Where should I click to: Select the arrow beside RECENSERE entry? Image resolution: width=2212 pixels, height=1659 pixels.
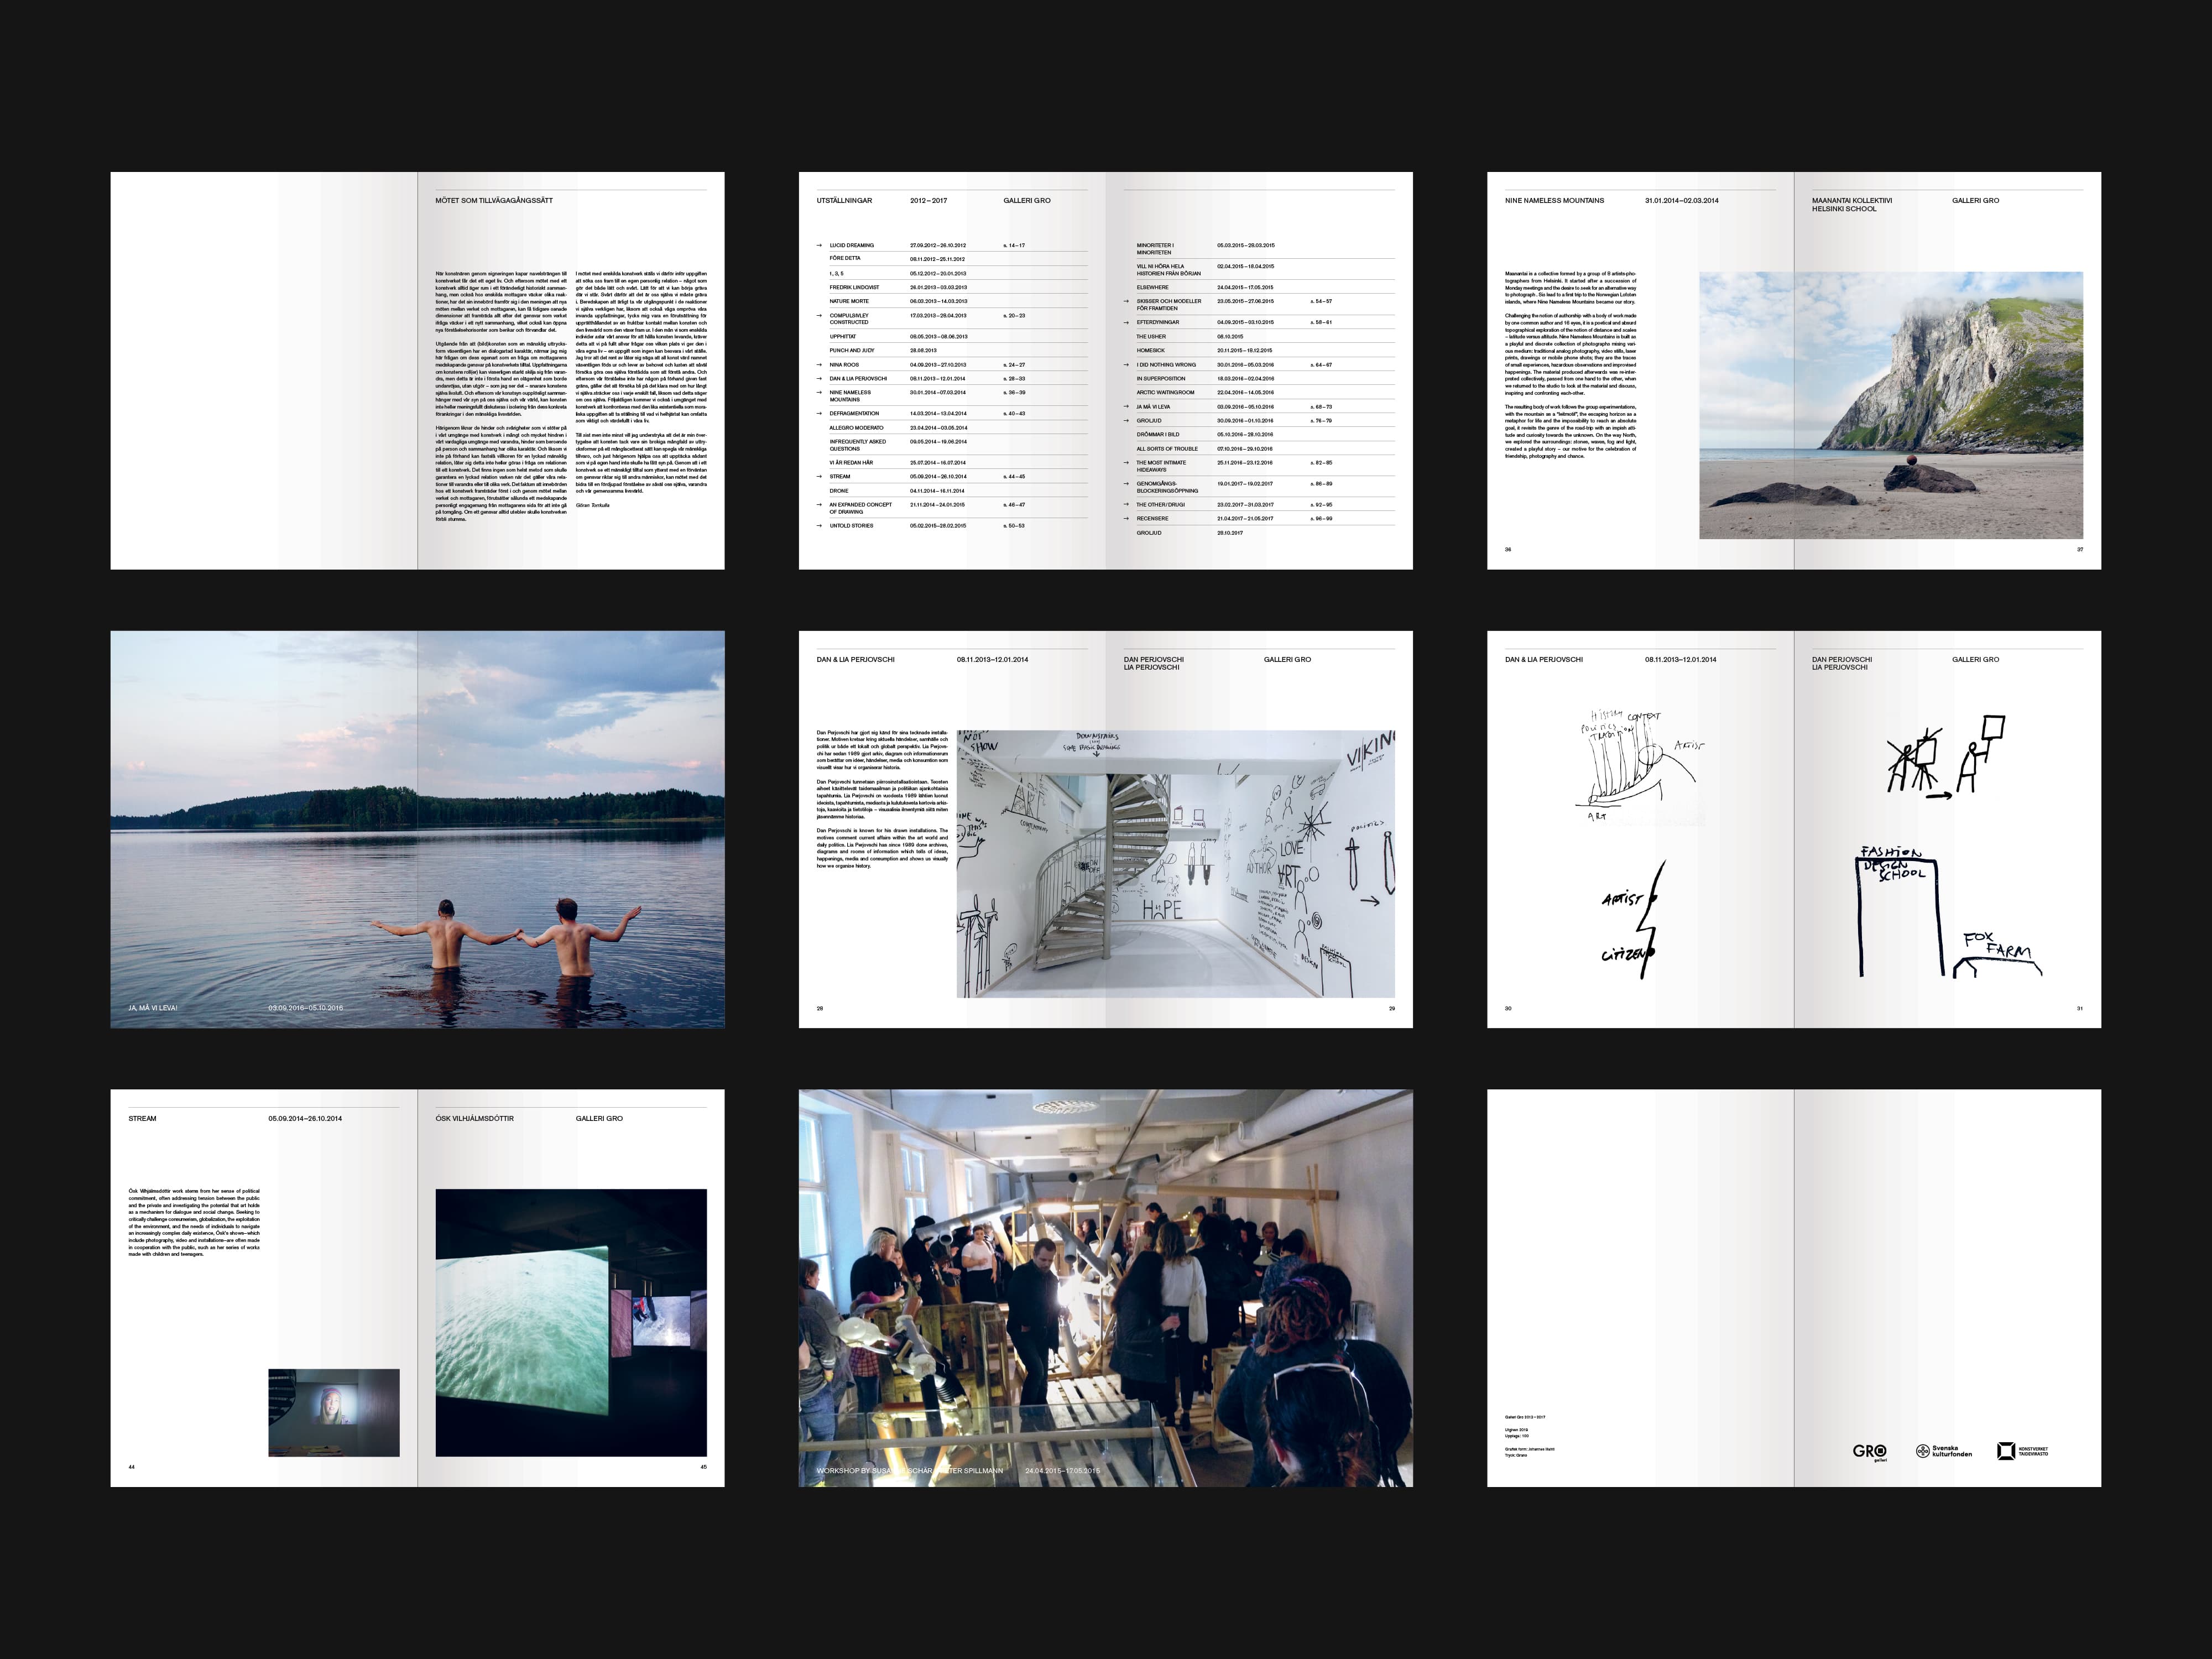coord(1126,519)
